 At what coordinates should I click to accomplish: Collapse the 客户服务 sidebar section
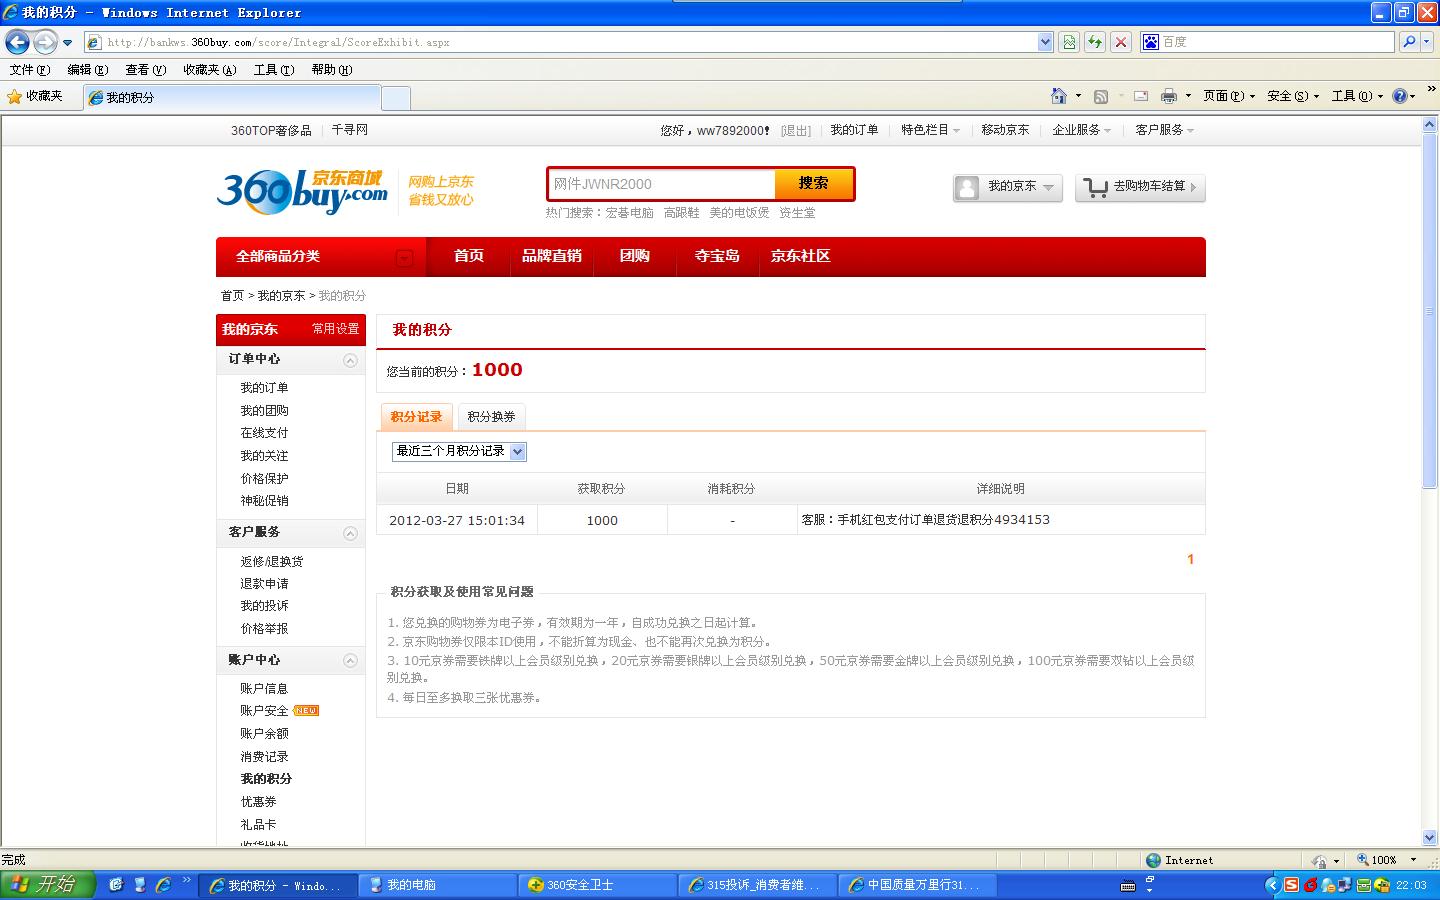click(x=350, y=533)
